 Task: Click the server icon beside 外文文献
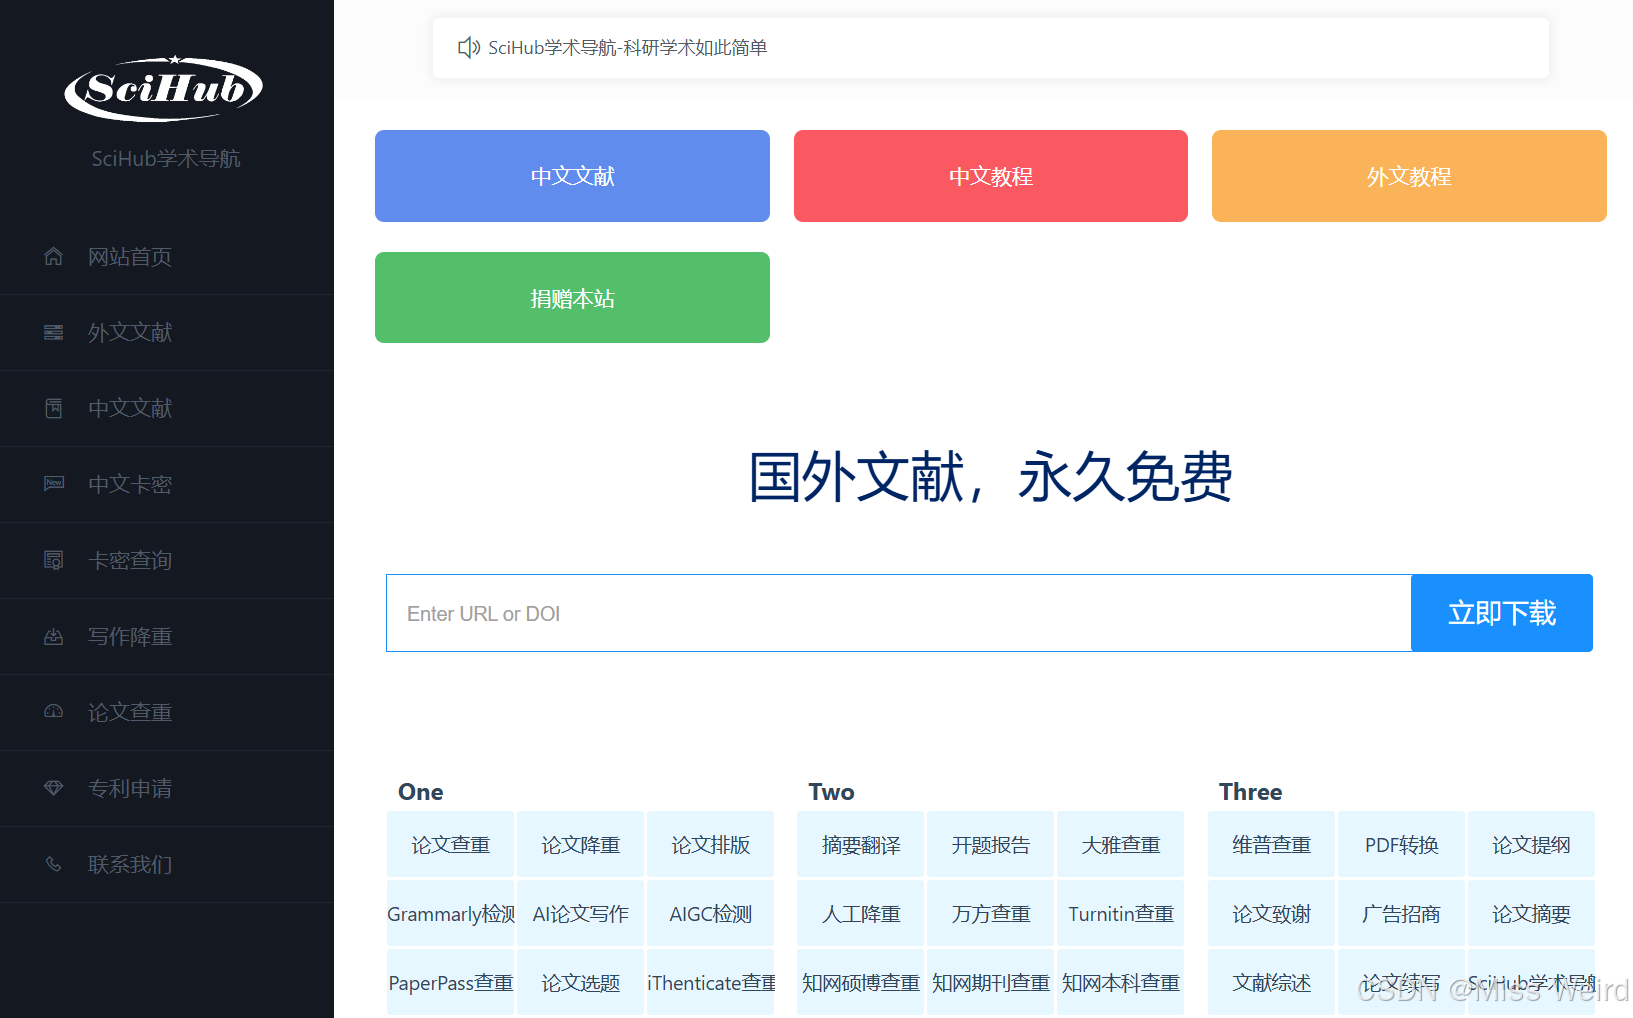click(54, 333)
